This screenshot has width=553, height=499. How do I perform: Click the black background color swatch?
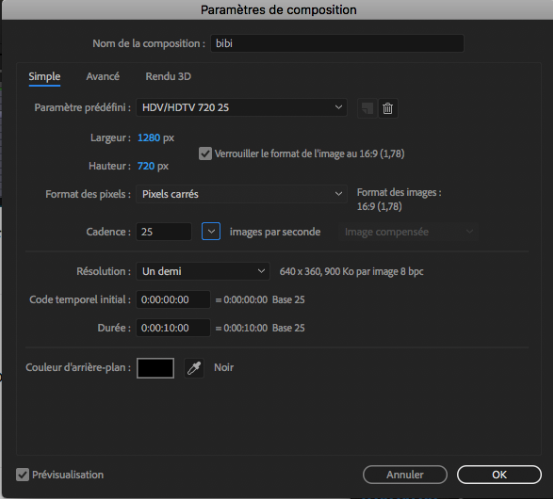click(x=155, y=368)
